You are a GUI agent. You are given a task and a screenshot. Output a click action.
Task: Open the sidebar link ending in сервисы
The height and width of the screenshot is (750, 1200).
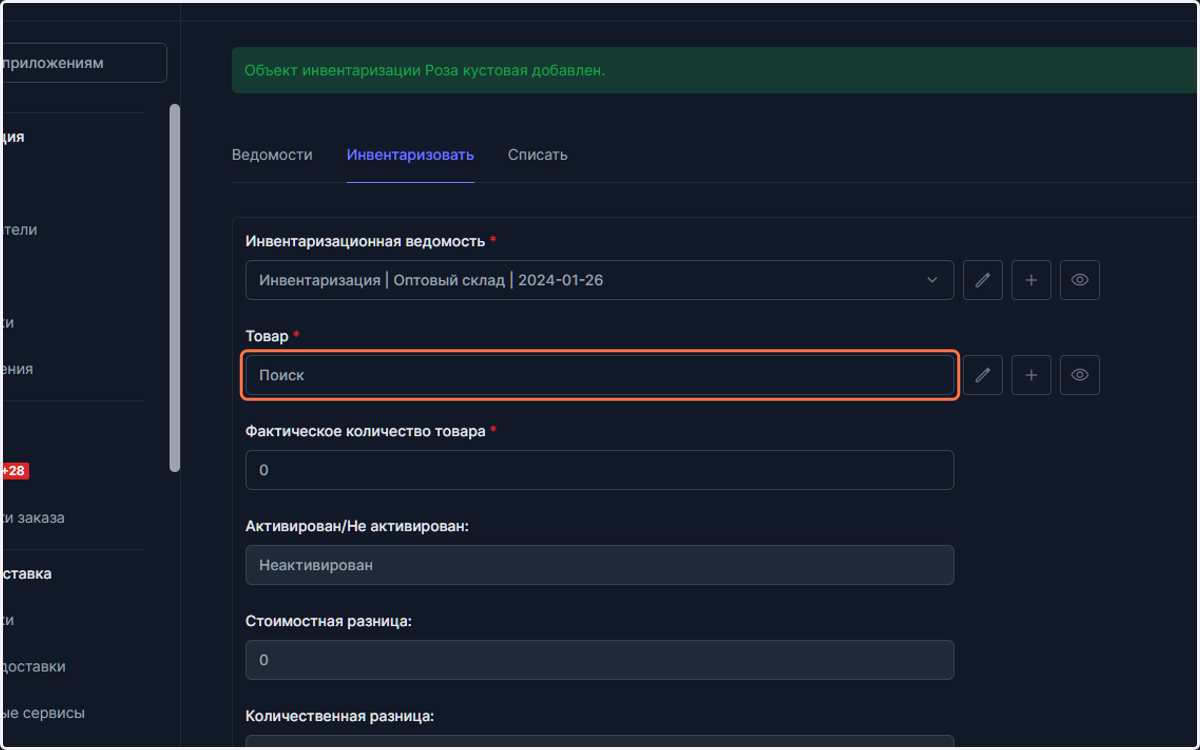coord(42,713)
